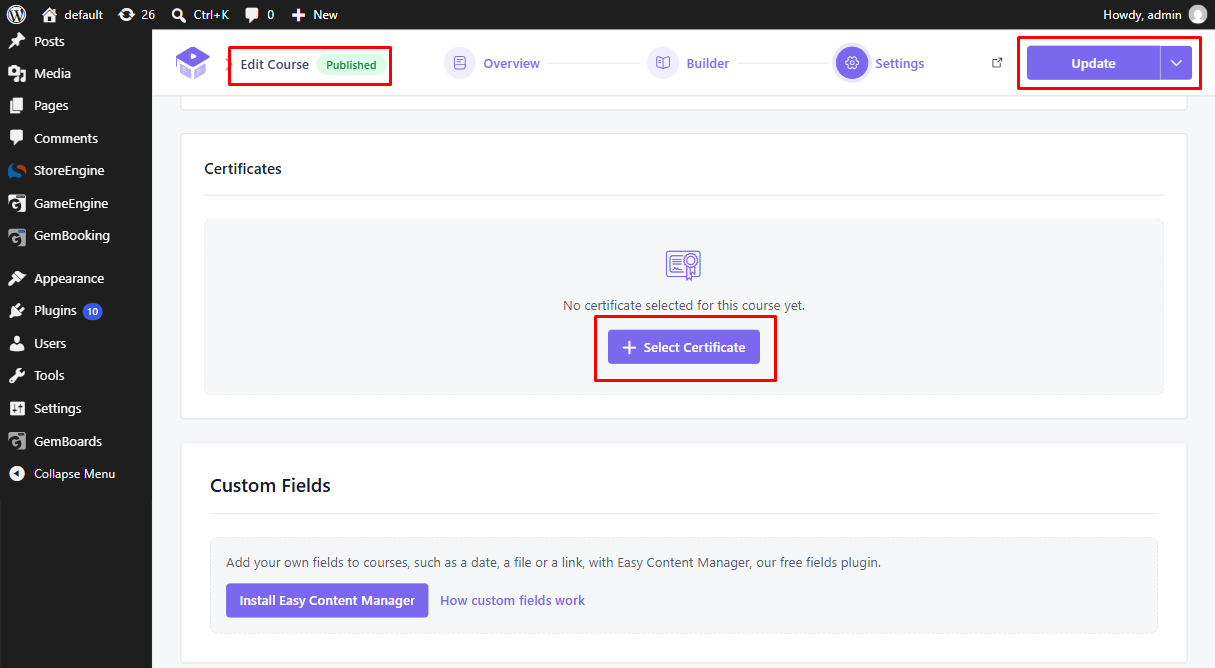Open the Builder step book icon
1215x668 pixels.
pyautogui.click(x=663, y=63)
